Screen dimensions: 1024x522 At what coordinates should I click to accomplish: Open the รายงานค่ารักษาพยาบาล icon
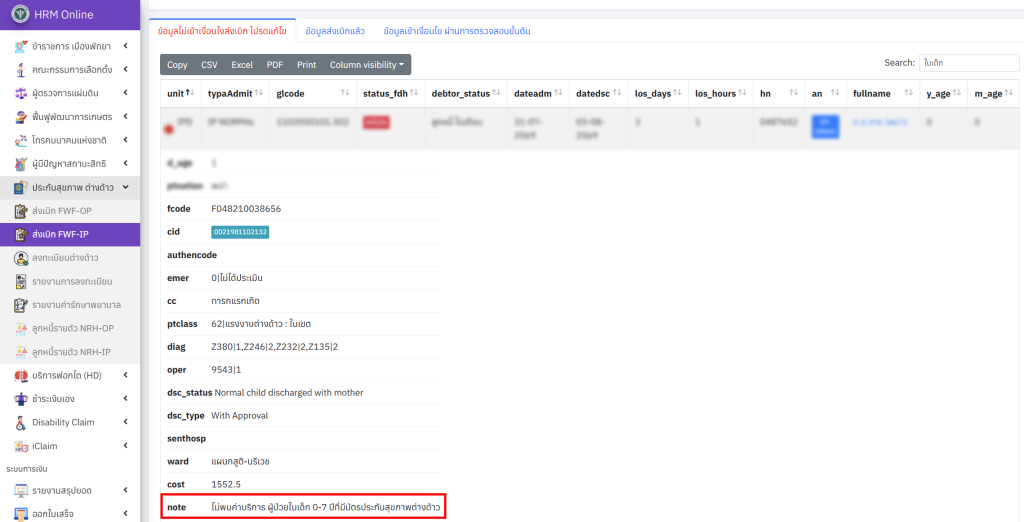pos(20,305)
